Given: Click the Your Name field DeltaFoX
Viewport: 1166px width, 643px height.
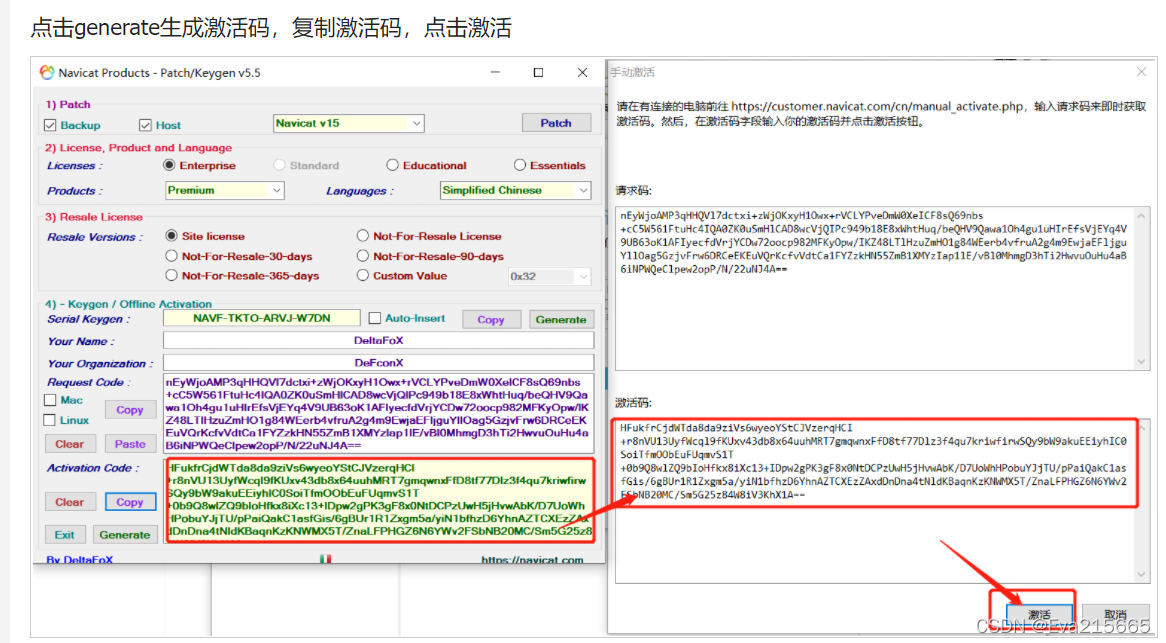Looking at the screenshot, I should pos(379,340).
